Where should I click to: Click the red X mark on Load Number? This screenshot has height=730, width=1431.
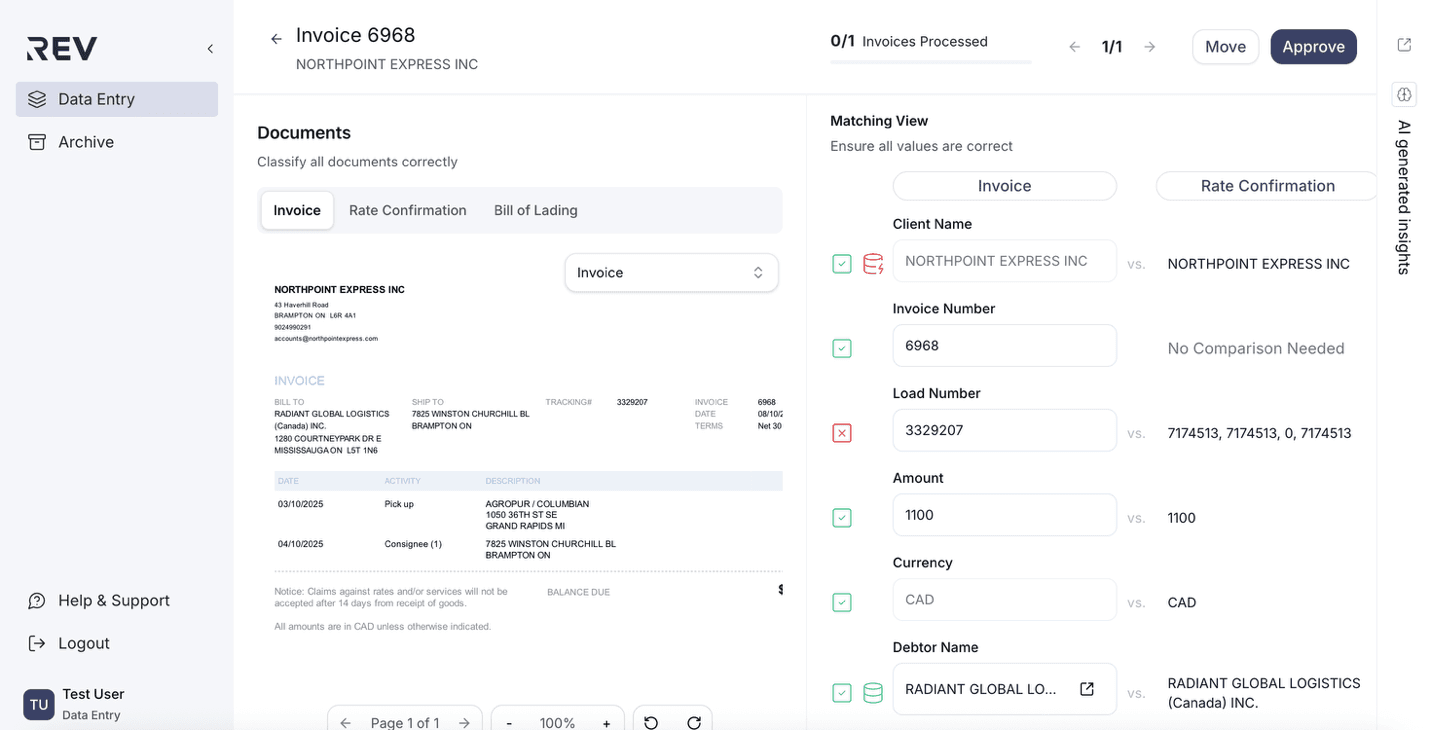point(841,433)
